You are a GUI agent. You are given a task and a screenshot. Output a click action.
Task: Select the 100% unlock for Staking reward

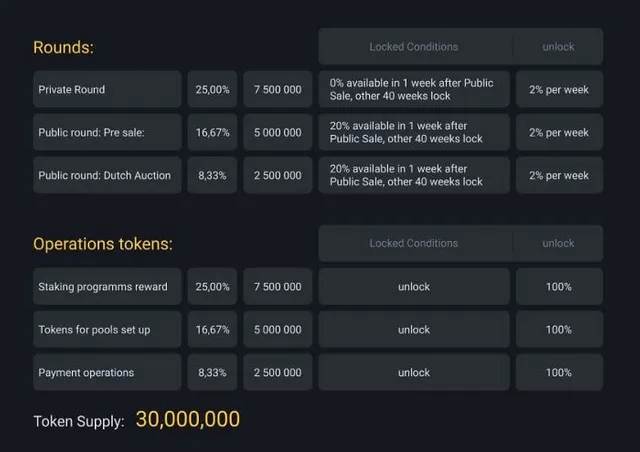tap(559, 287)
